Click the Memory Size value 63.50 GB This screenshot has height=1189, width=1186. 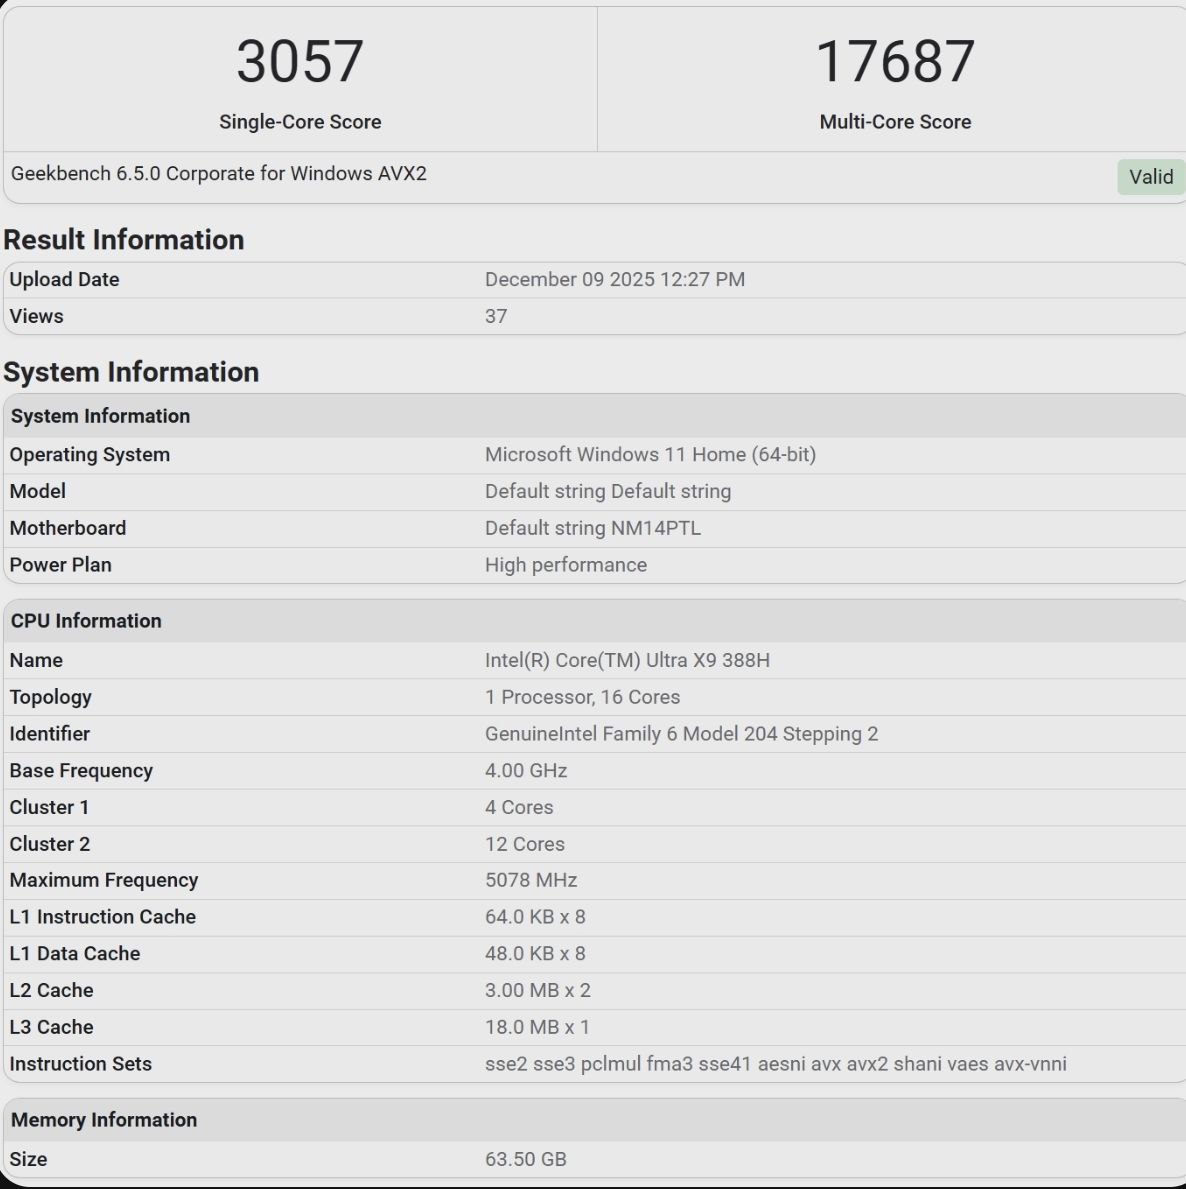click(525, 1160)
